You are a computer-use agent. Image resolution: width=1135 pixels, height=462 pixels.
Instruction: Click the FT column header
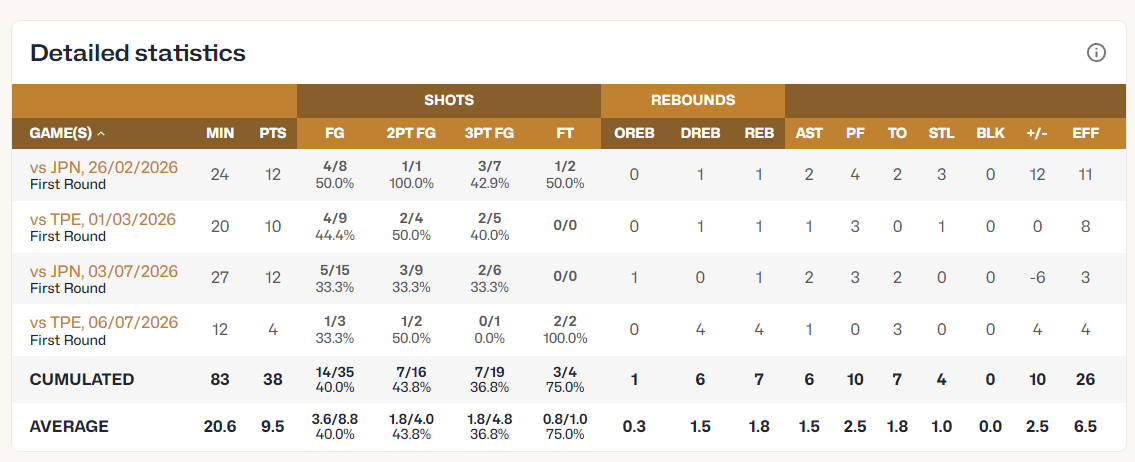565,133
